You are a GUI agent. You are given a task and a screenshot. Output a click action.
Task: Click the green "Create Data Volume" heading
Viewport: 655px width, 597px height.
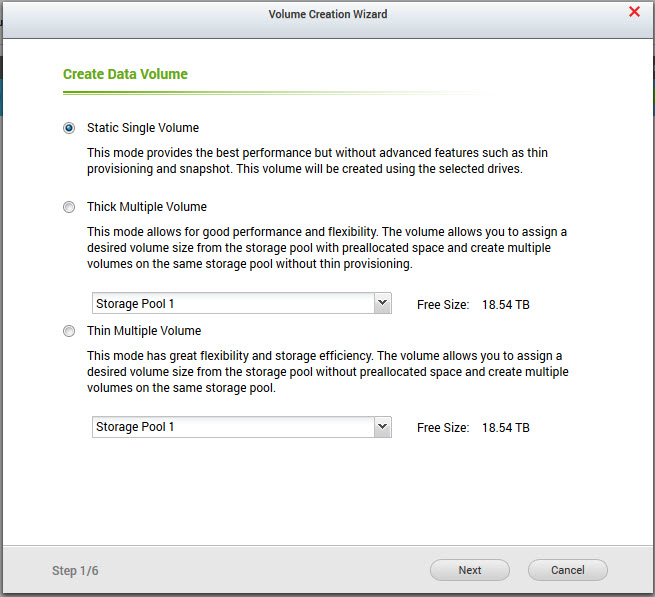coord(125,74)
